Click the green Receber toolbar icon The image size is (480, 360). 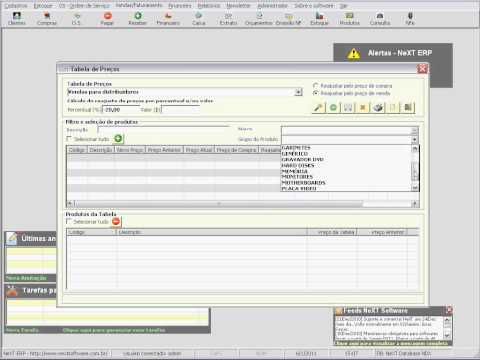(x=138, y=19)
